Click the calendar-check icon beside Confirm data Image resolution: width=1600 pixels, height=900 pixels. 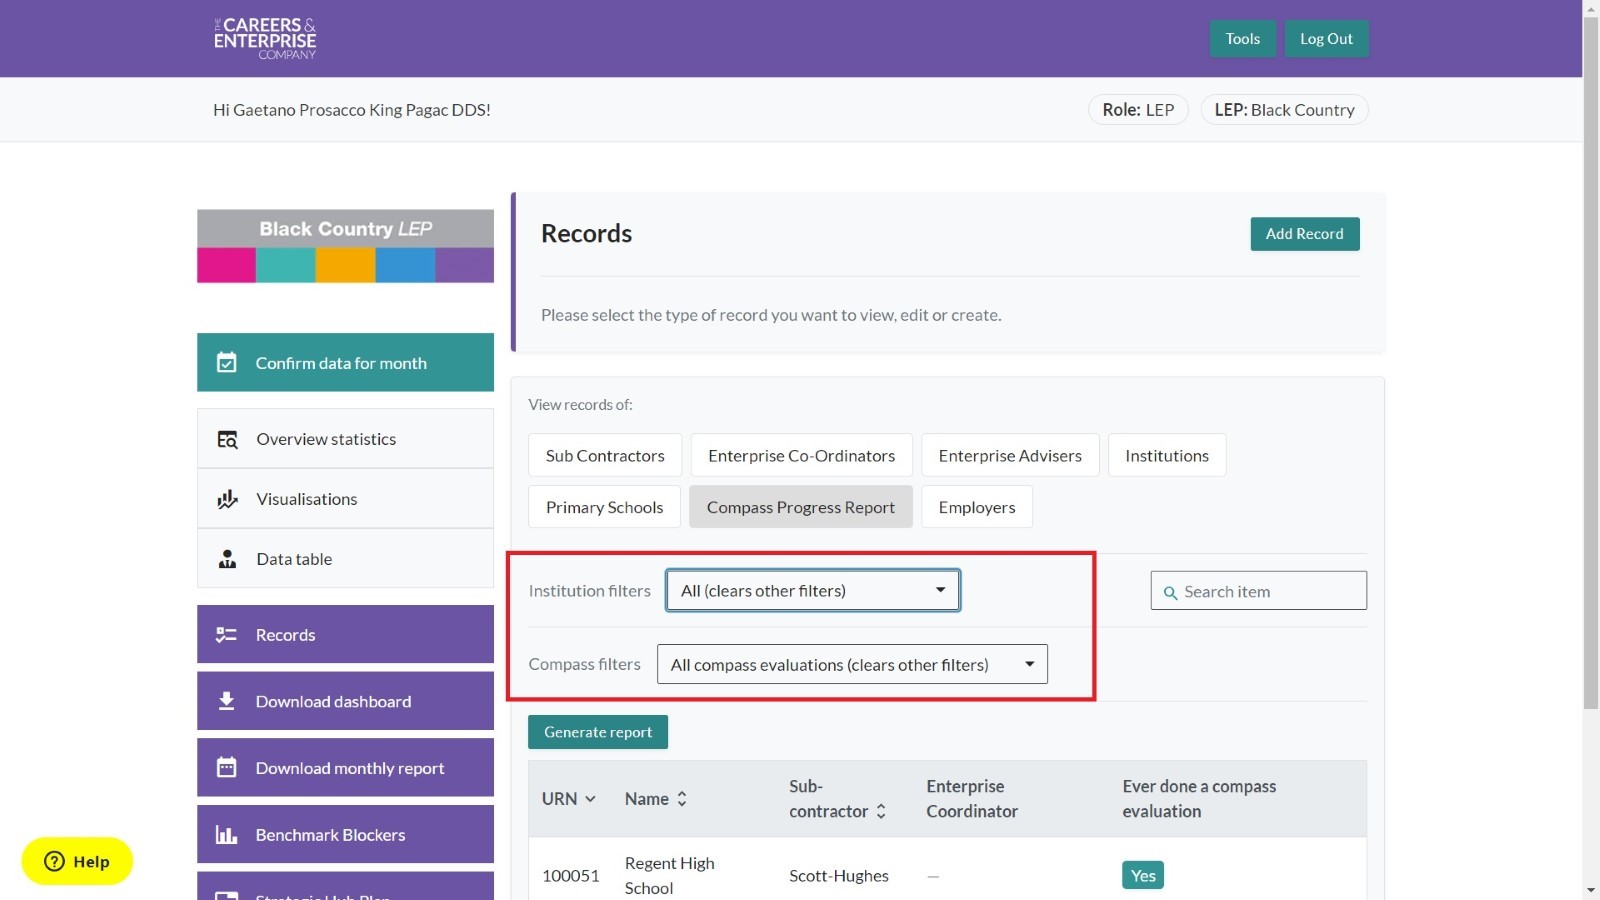[227, 363]
